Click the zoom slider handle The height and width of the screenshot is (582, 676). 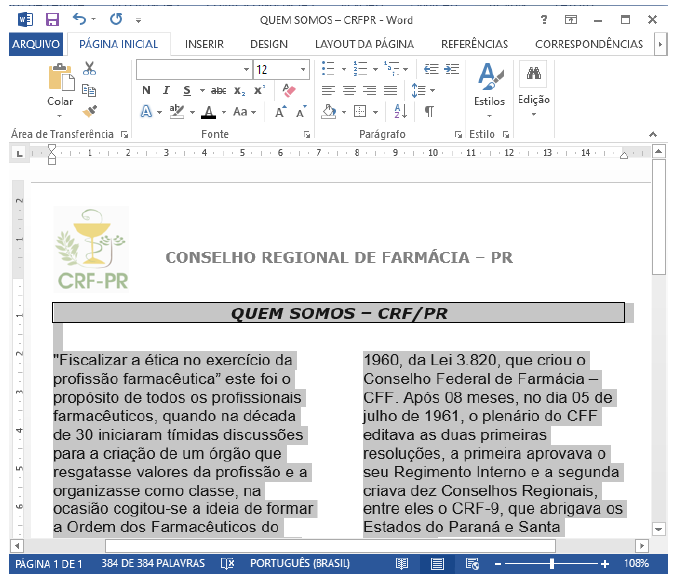pos(552,563)
